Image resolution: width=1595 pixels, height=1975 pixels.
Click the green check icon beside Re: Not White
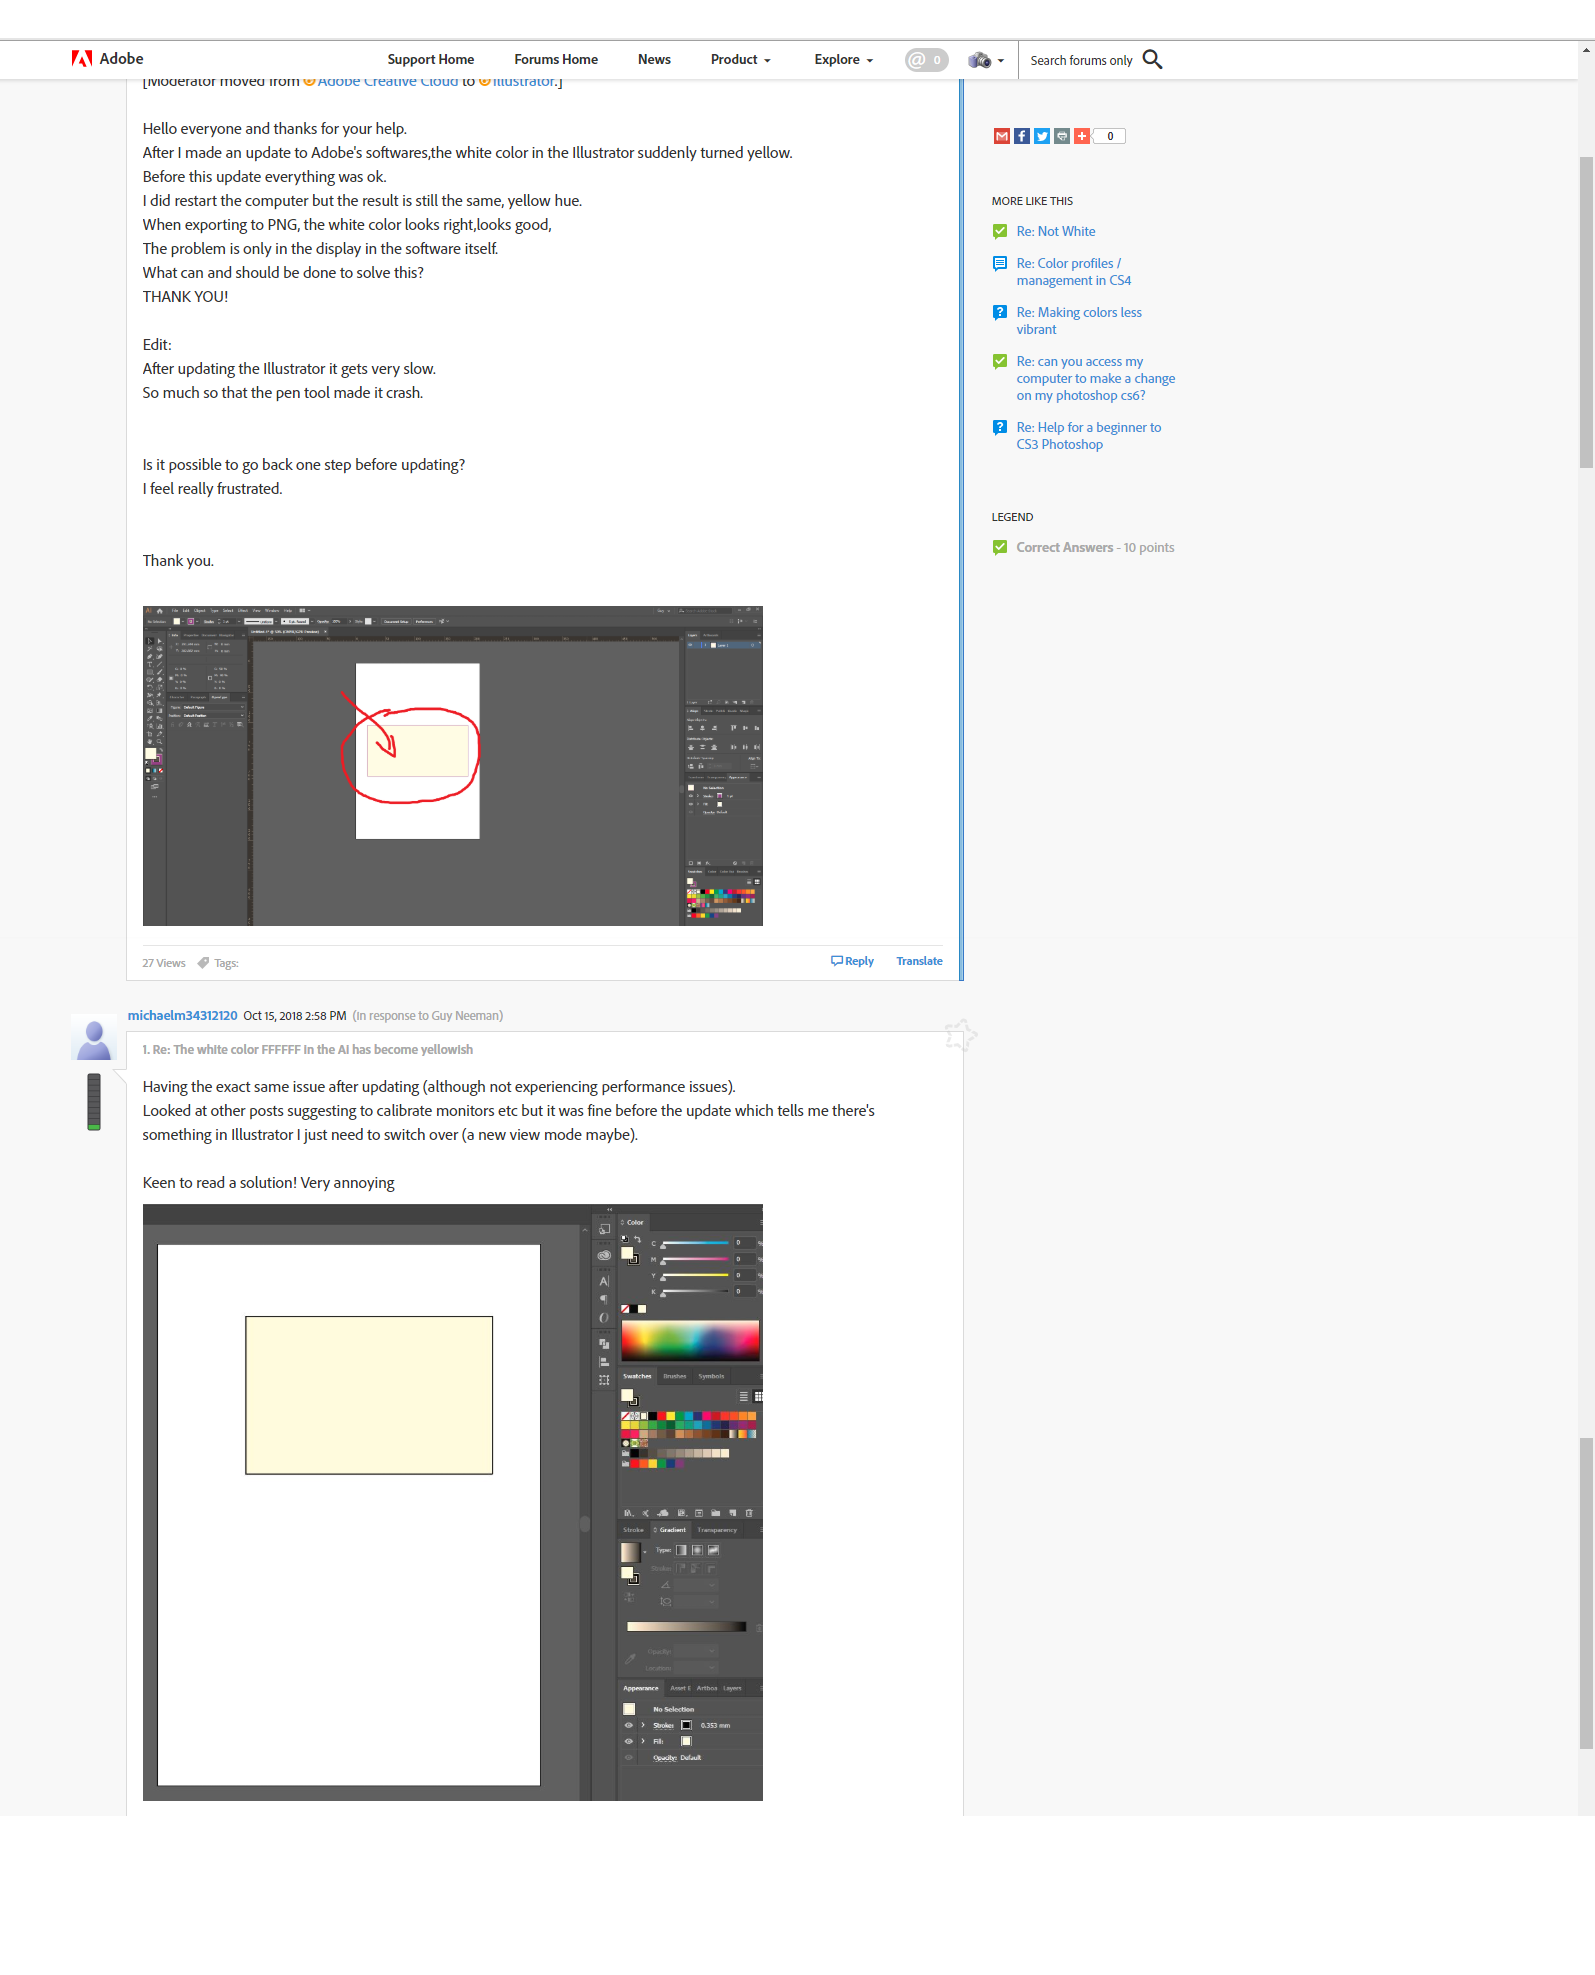[x=1000, y=232]
